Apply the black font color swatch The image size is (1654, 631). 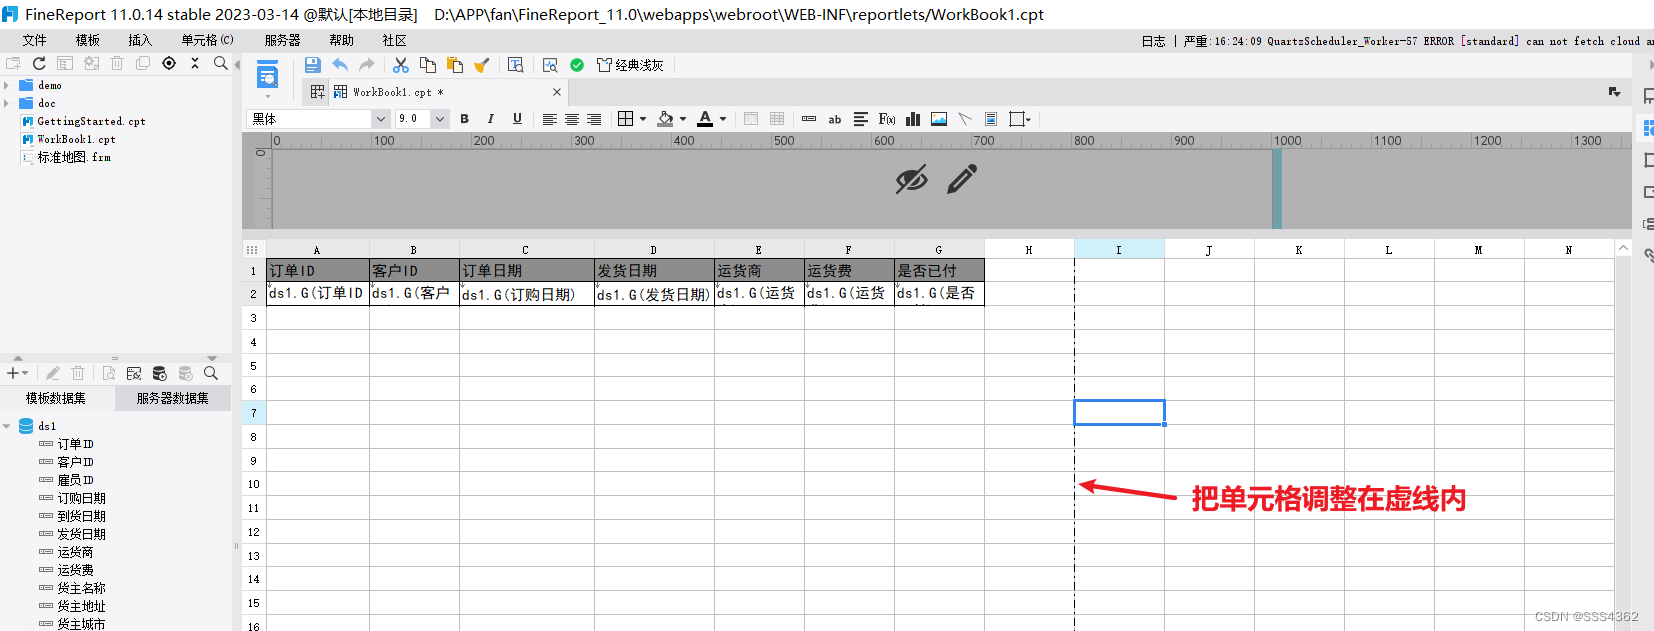click(706, 119)
